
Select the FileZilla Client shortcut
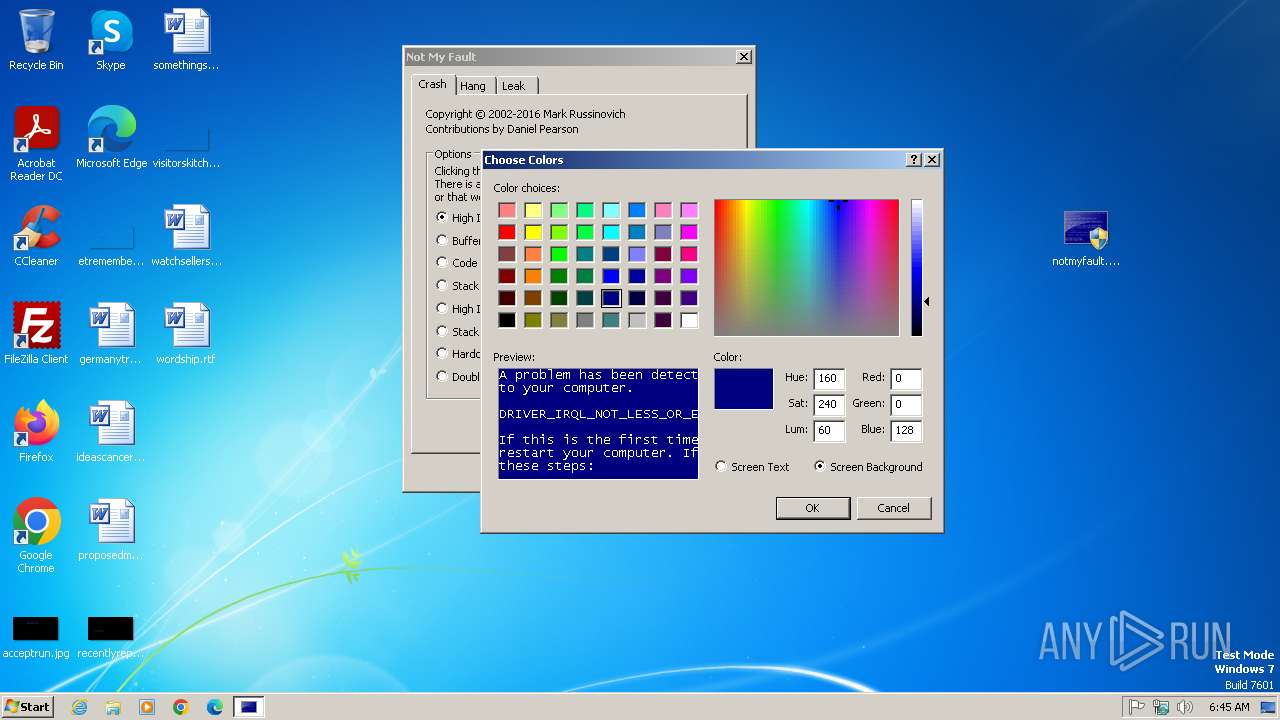pyautogui.click(x=36, y=333)
